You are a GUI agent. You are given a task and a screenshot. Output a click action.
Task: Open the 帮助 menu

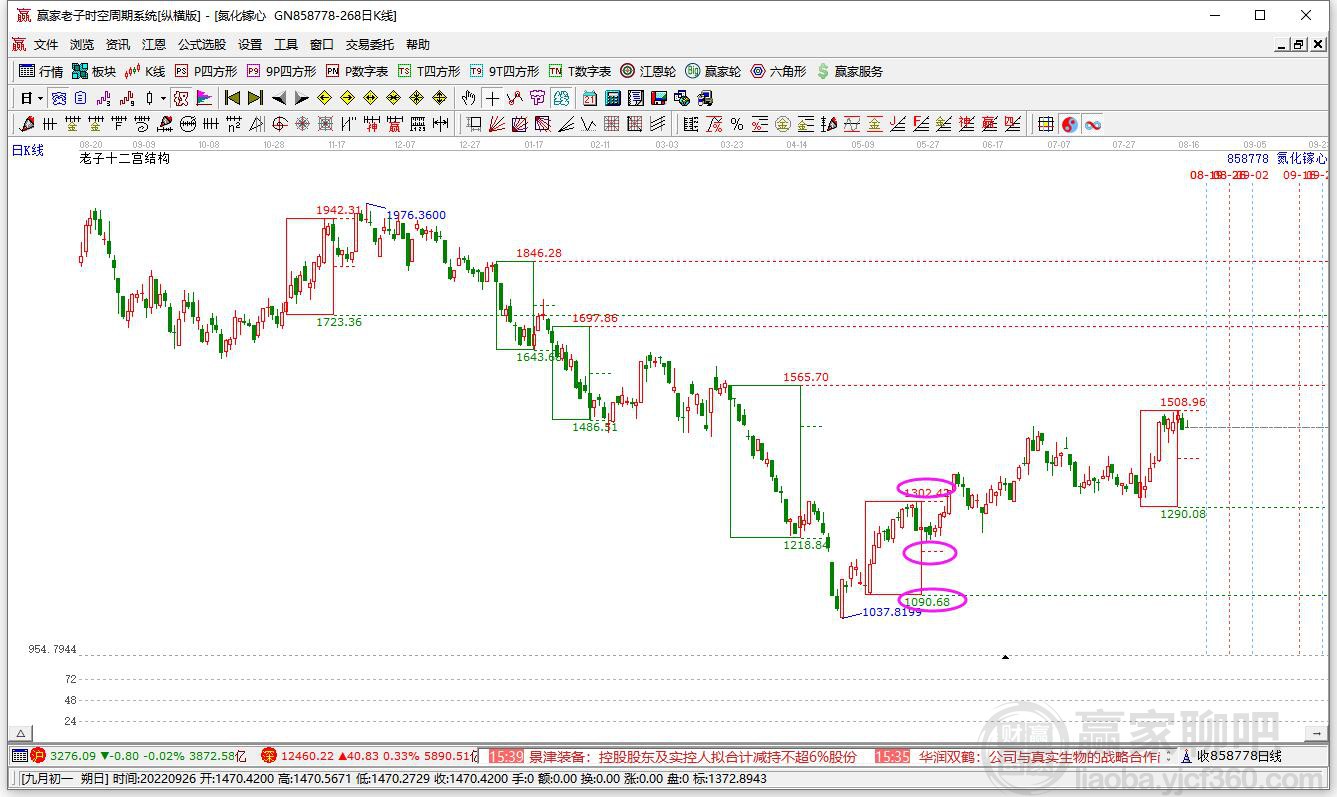click(x=418, y=45)
